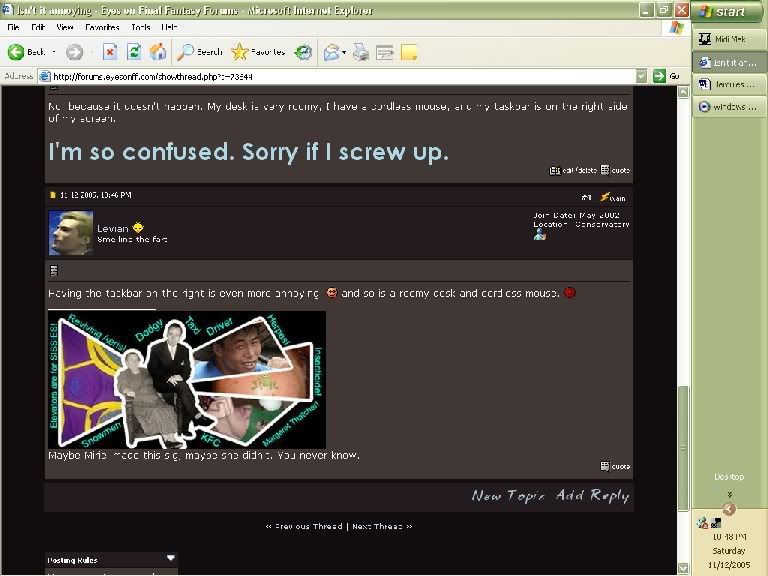Click the signature collage image in Levian's post

[187, 380]
